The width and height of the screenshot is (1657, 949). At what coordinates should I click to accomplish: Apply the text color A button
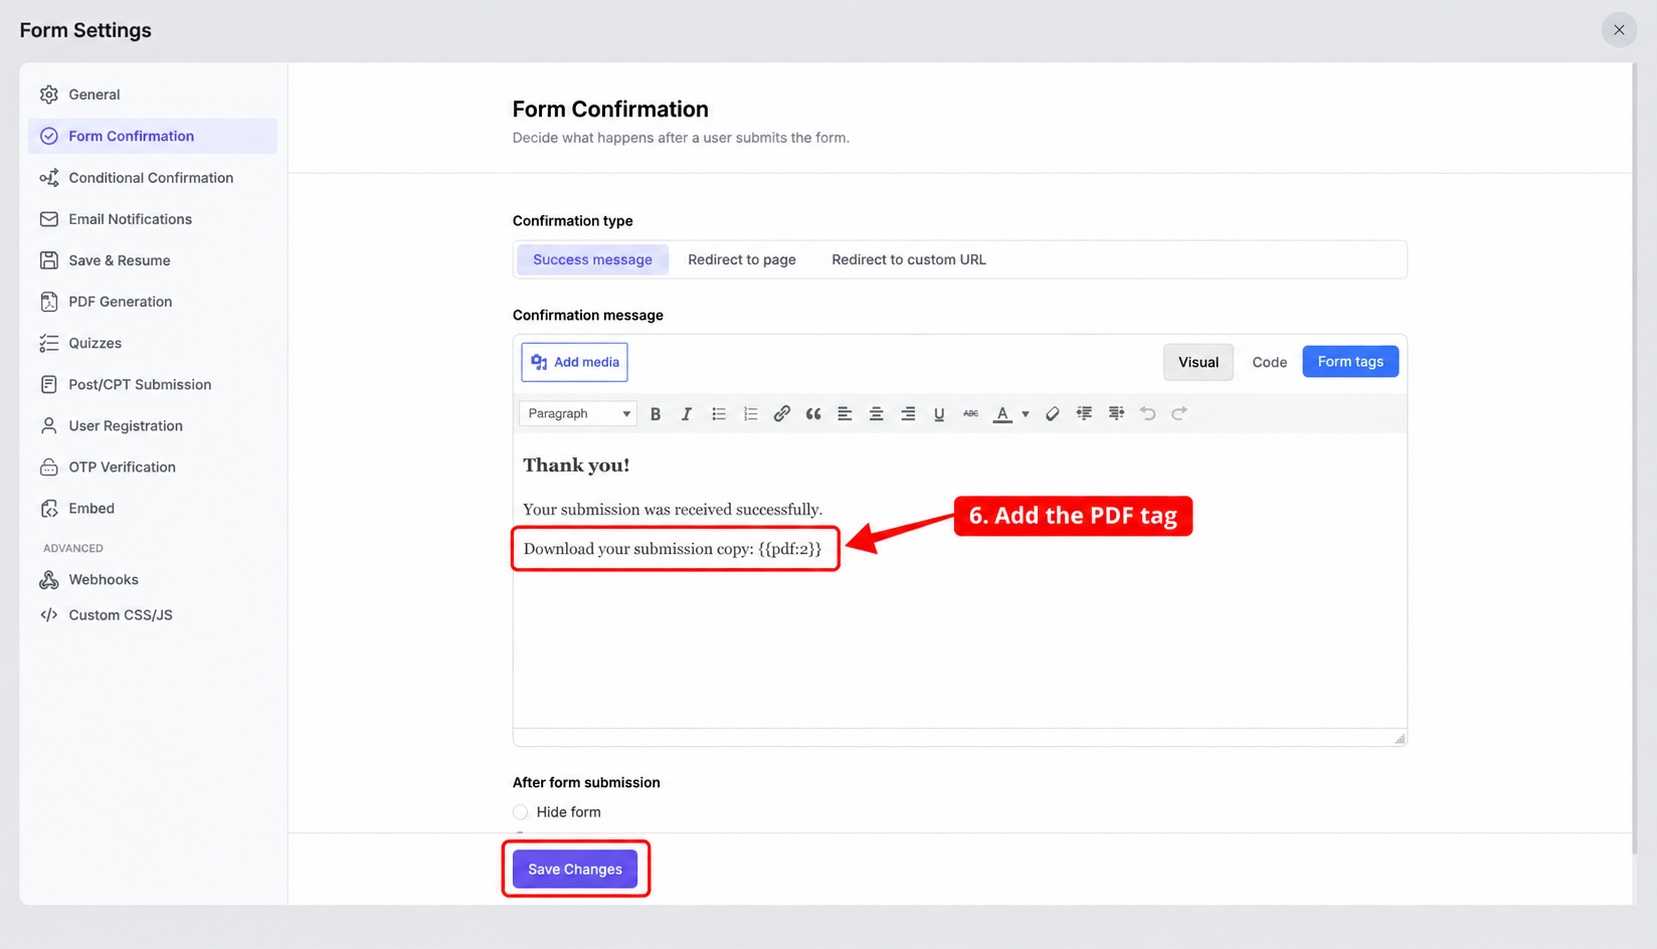click(1002, 414)
